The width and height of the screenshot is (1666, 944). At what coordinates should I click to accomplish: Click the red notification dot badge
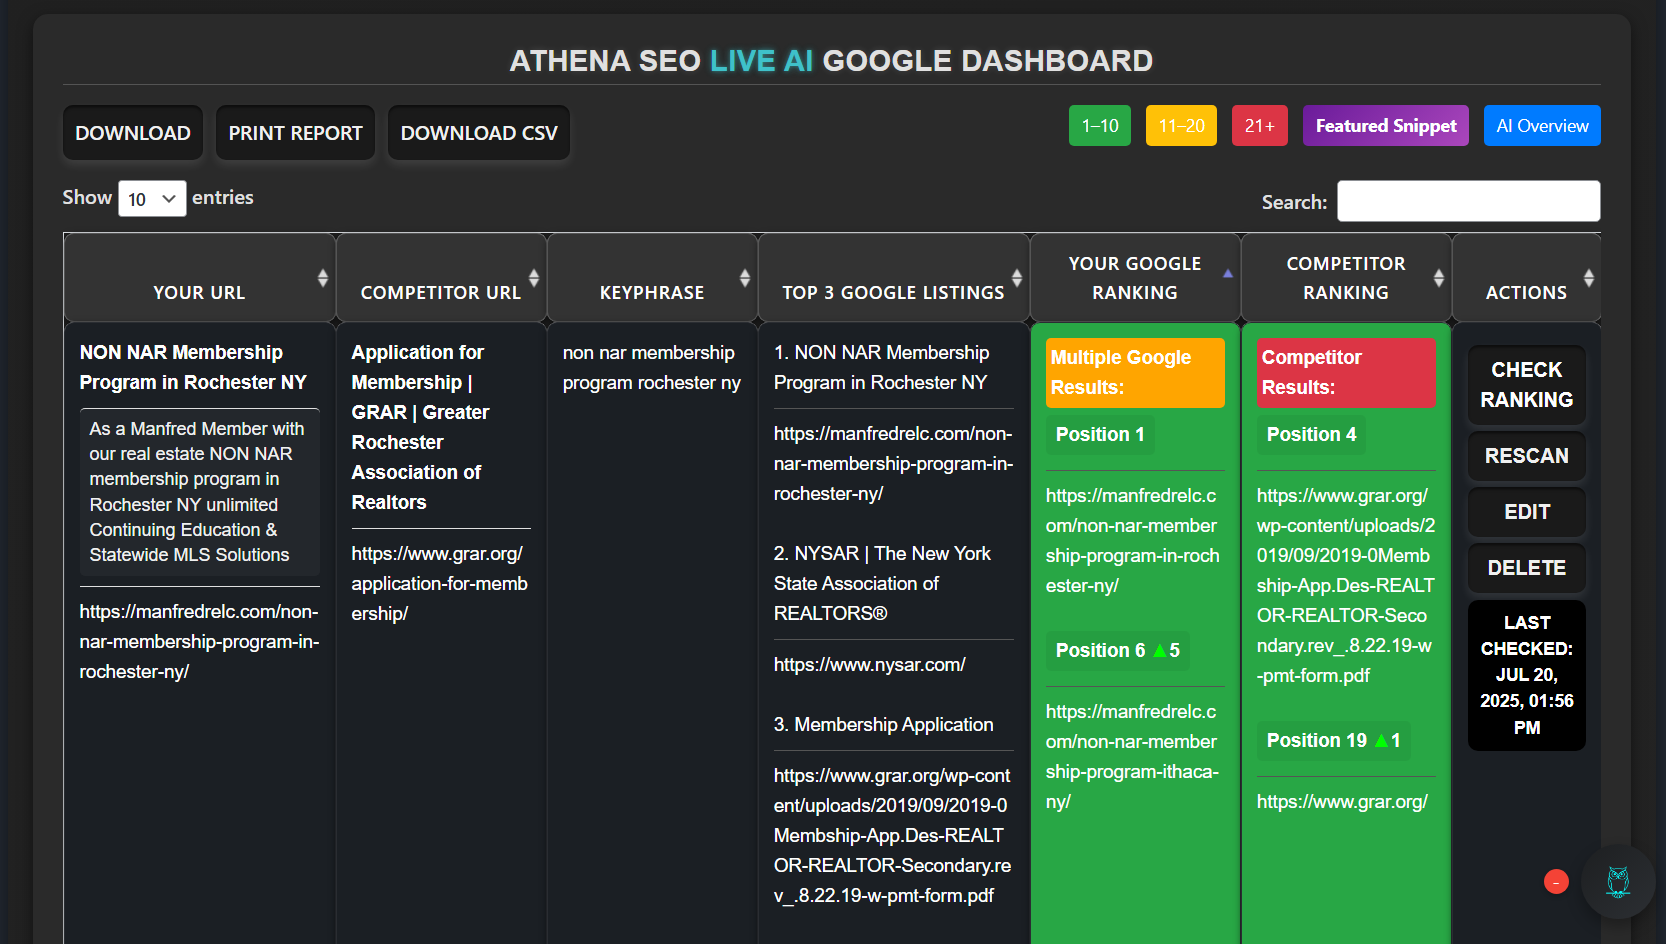pyautogui.click(x=1556, y=882)
